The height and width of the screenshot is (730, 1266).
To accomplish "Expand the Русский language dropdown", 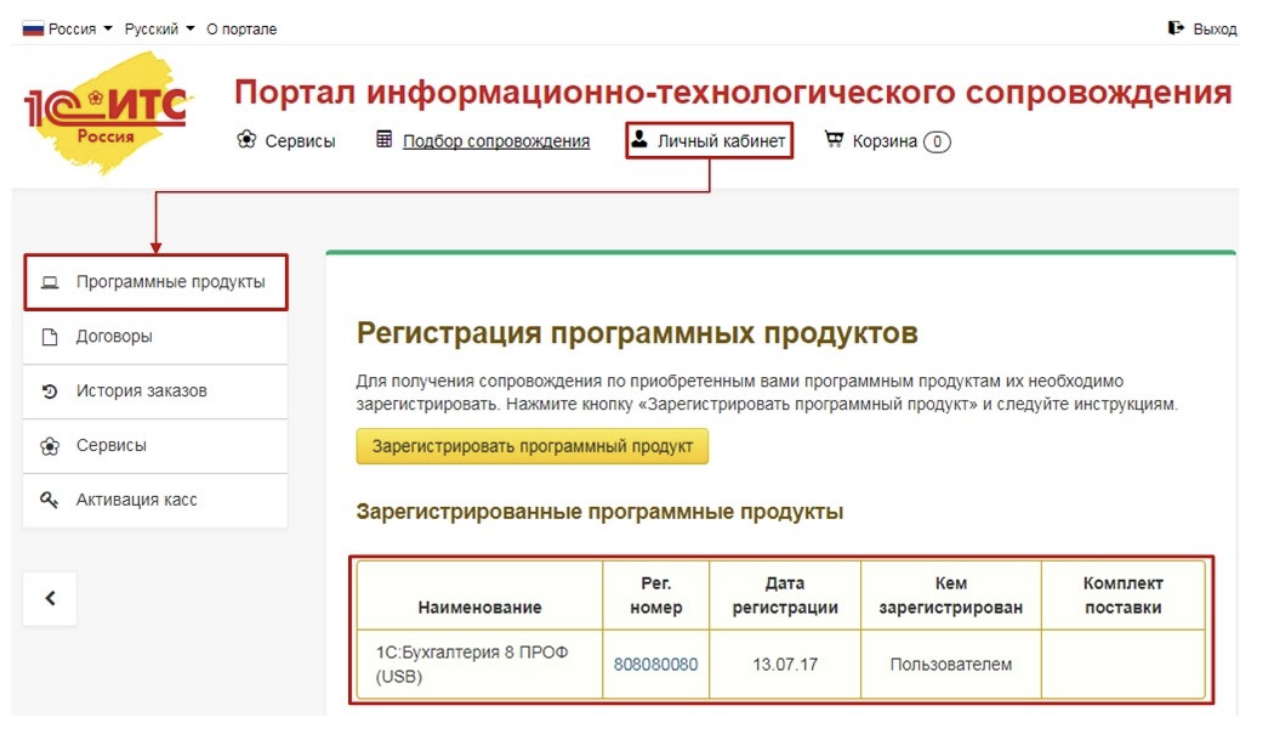I will 159,29.
